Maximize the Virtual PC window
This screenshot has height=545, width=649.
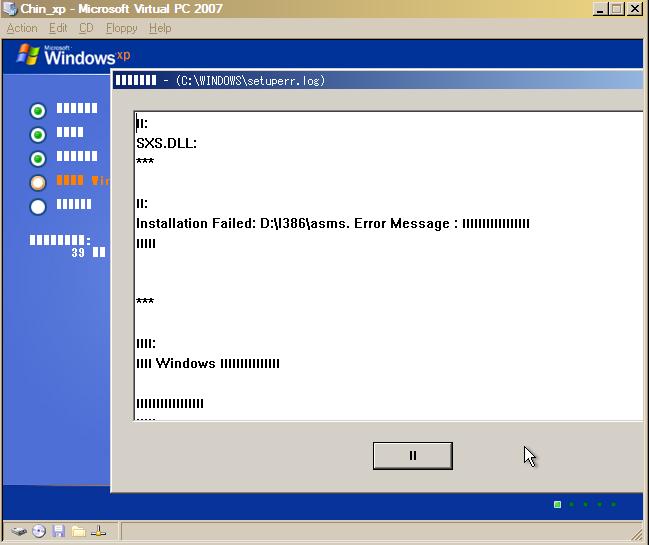[617, 9]
